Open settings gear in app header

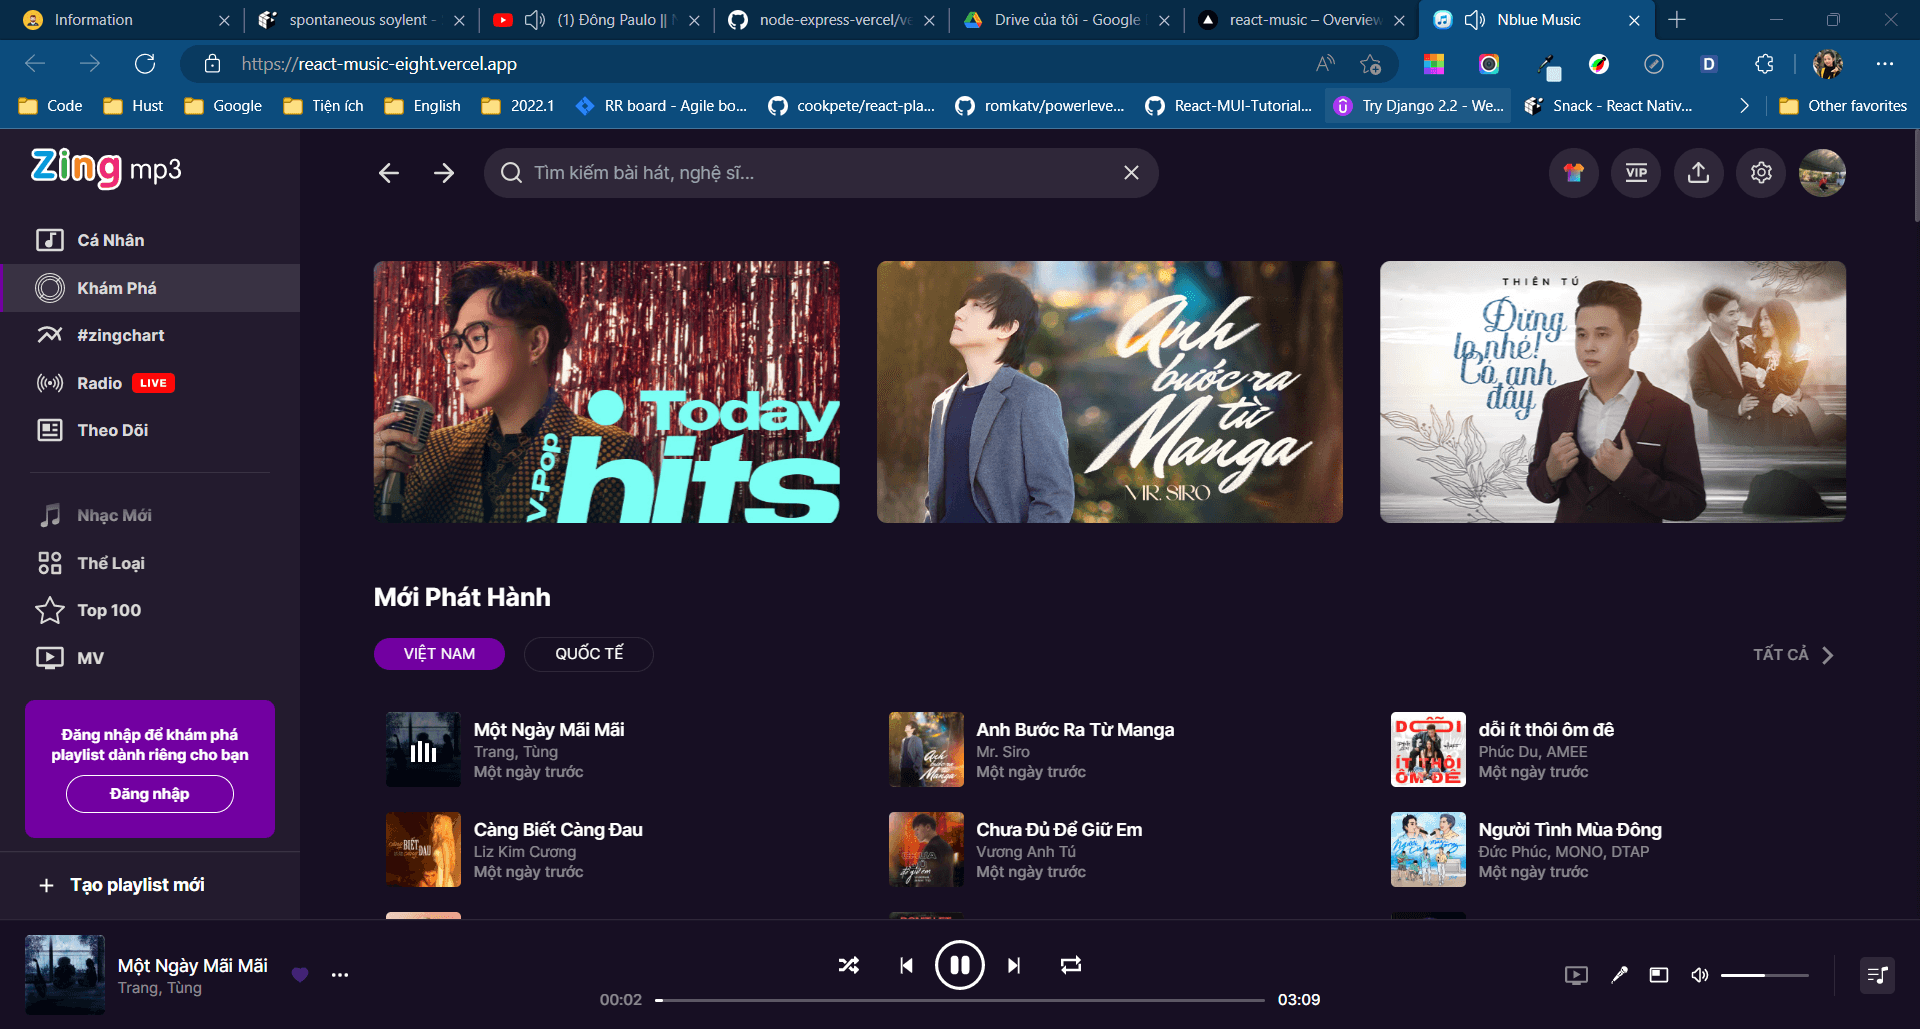(x=1761, y=173)
